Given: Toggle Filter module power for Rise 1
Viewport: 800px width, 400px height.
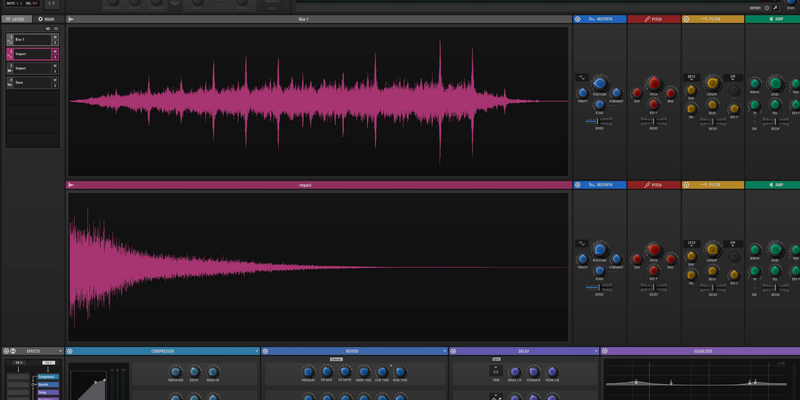Looking at the screenshot, I should click(687, 19).
